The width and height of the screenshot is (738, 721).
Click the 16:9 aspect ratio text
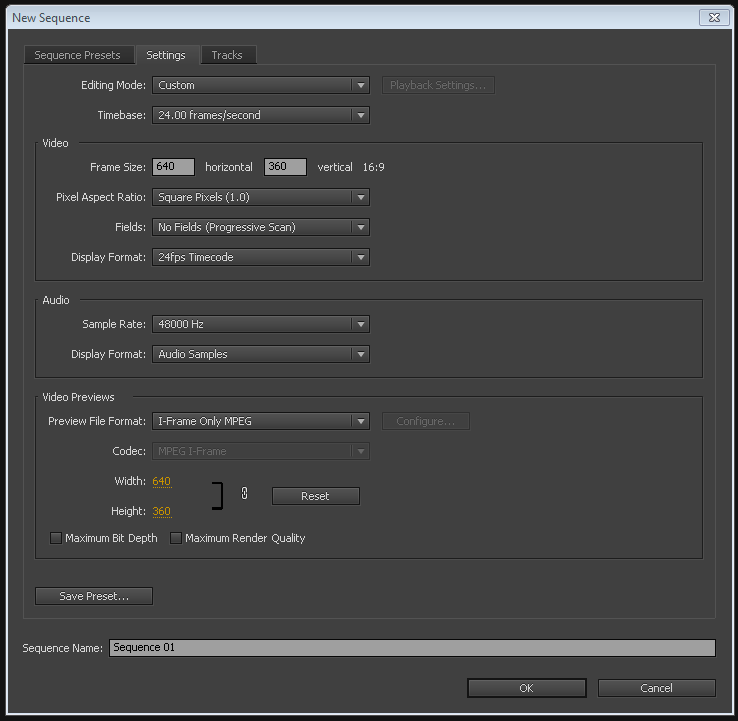click(374, 167)
